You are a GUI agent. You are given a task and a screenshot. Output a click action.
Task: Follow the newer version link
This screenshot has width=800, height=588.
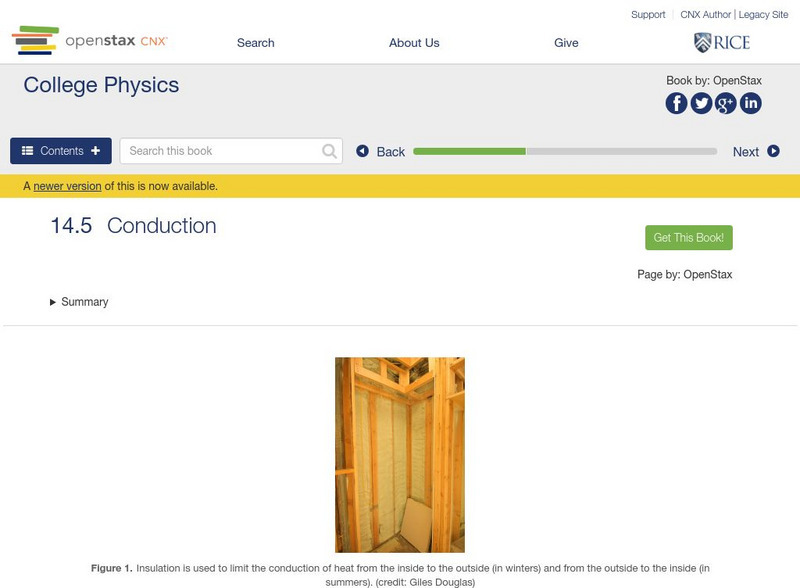(67, 186)
